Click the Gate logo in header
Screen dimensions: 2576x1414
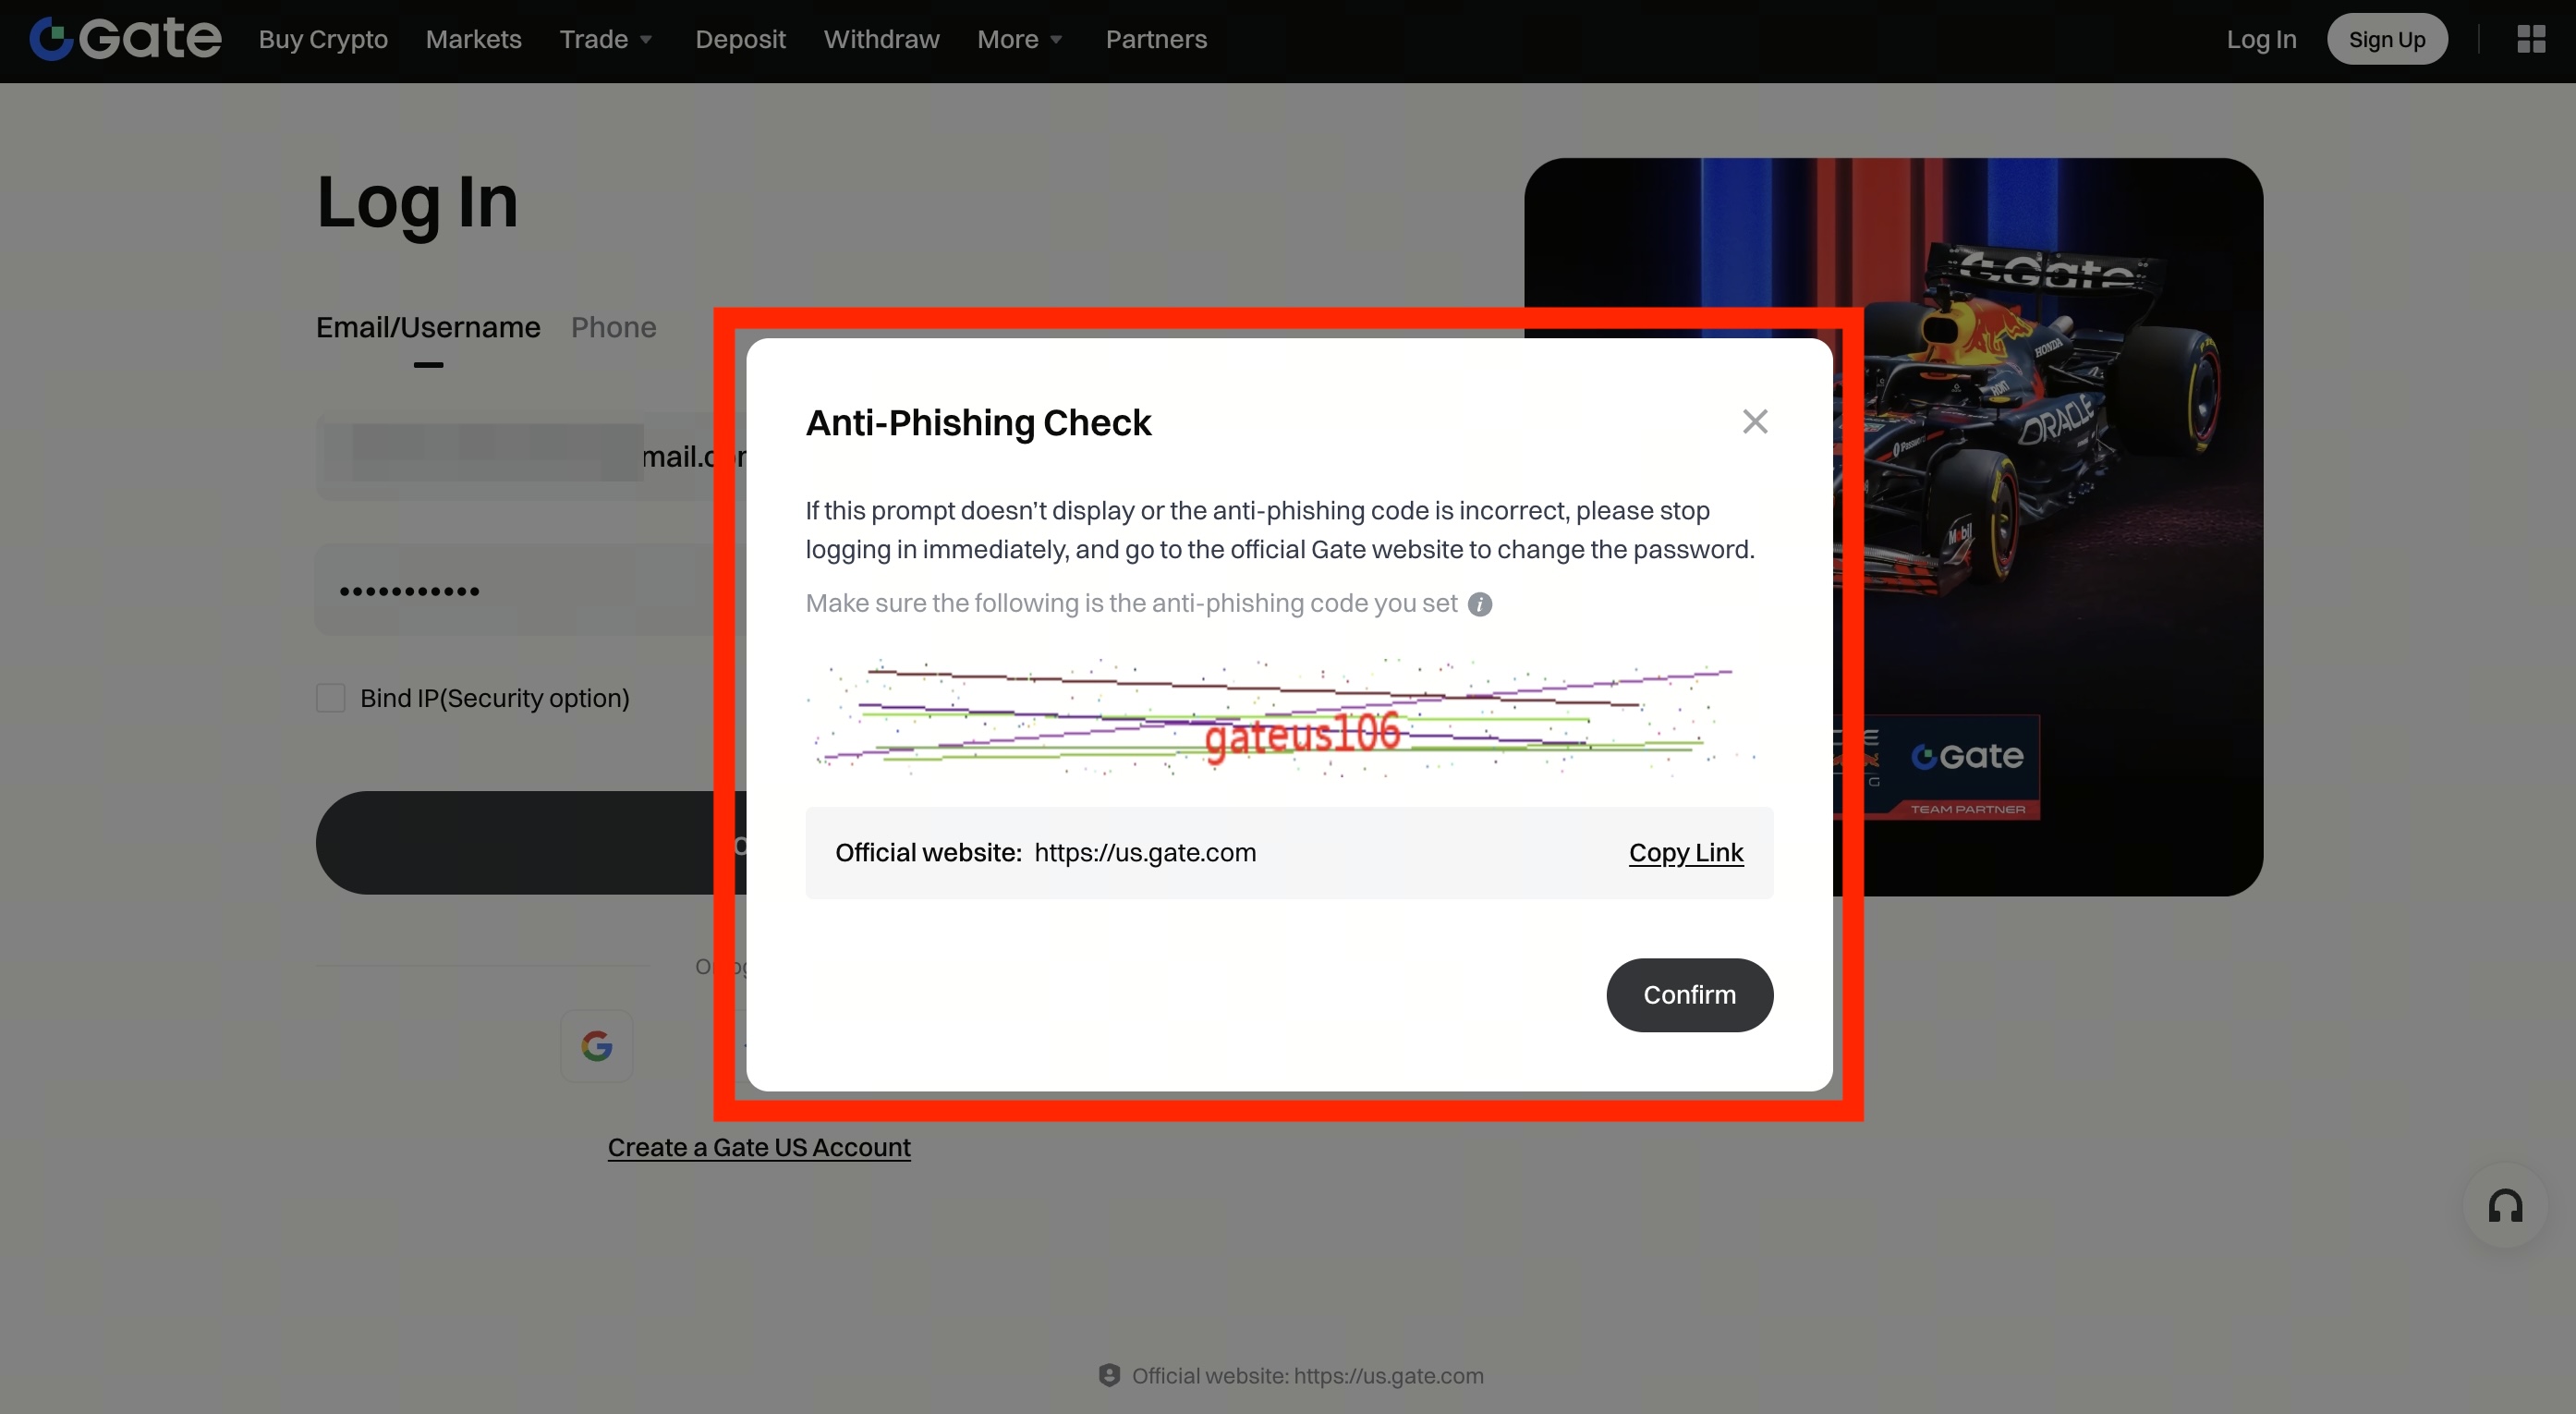coord(125,39)
